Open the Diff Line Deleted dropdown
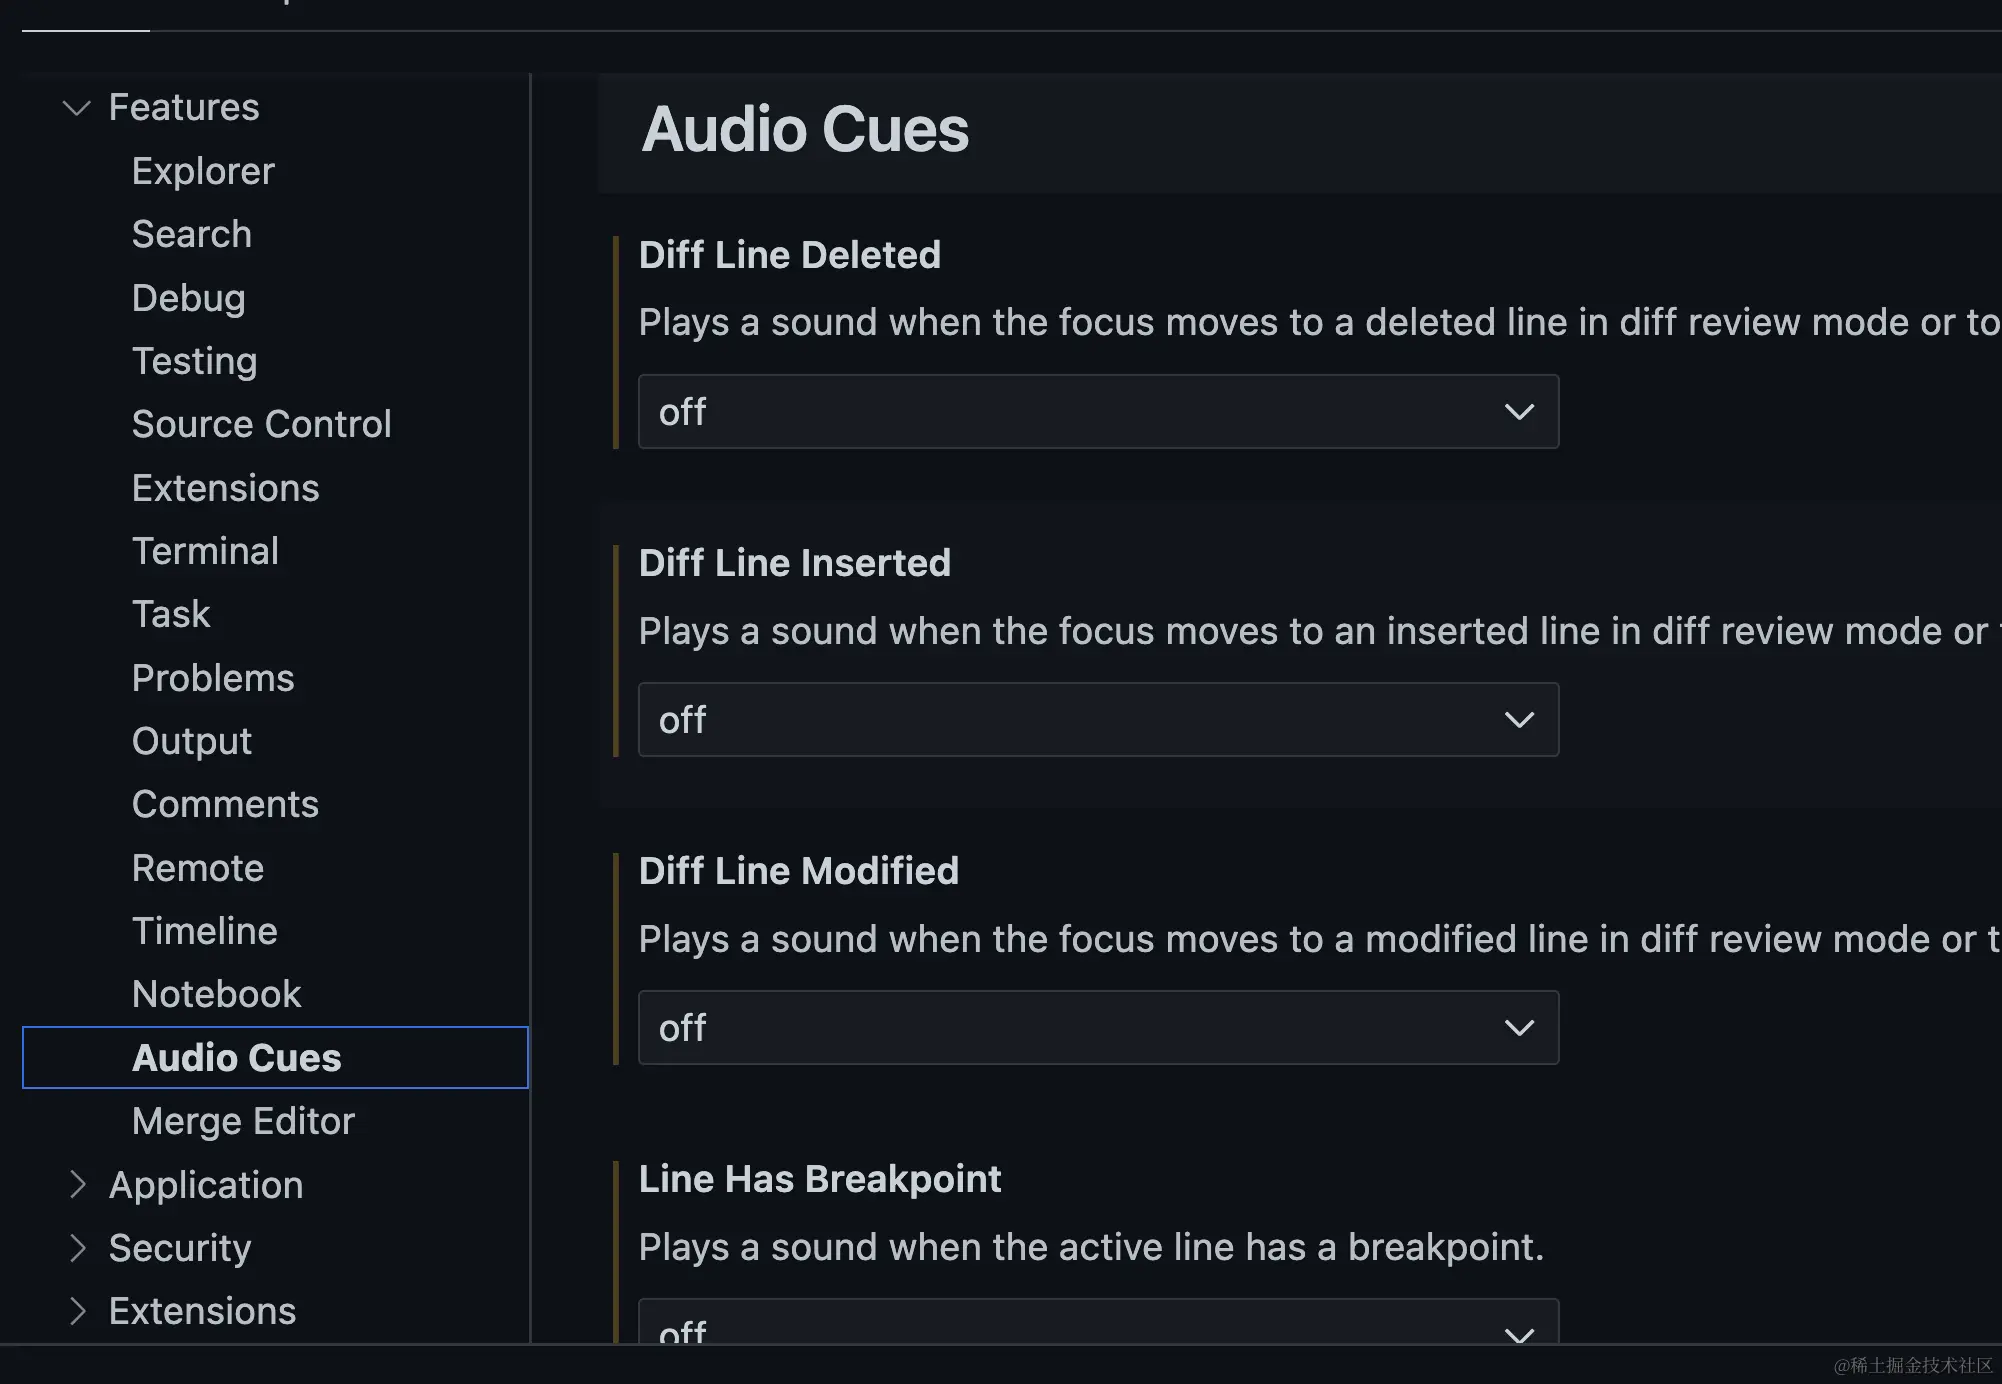The image size is (2002, 1384). pyautogui.click(x=1097, y=412)
